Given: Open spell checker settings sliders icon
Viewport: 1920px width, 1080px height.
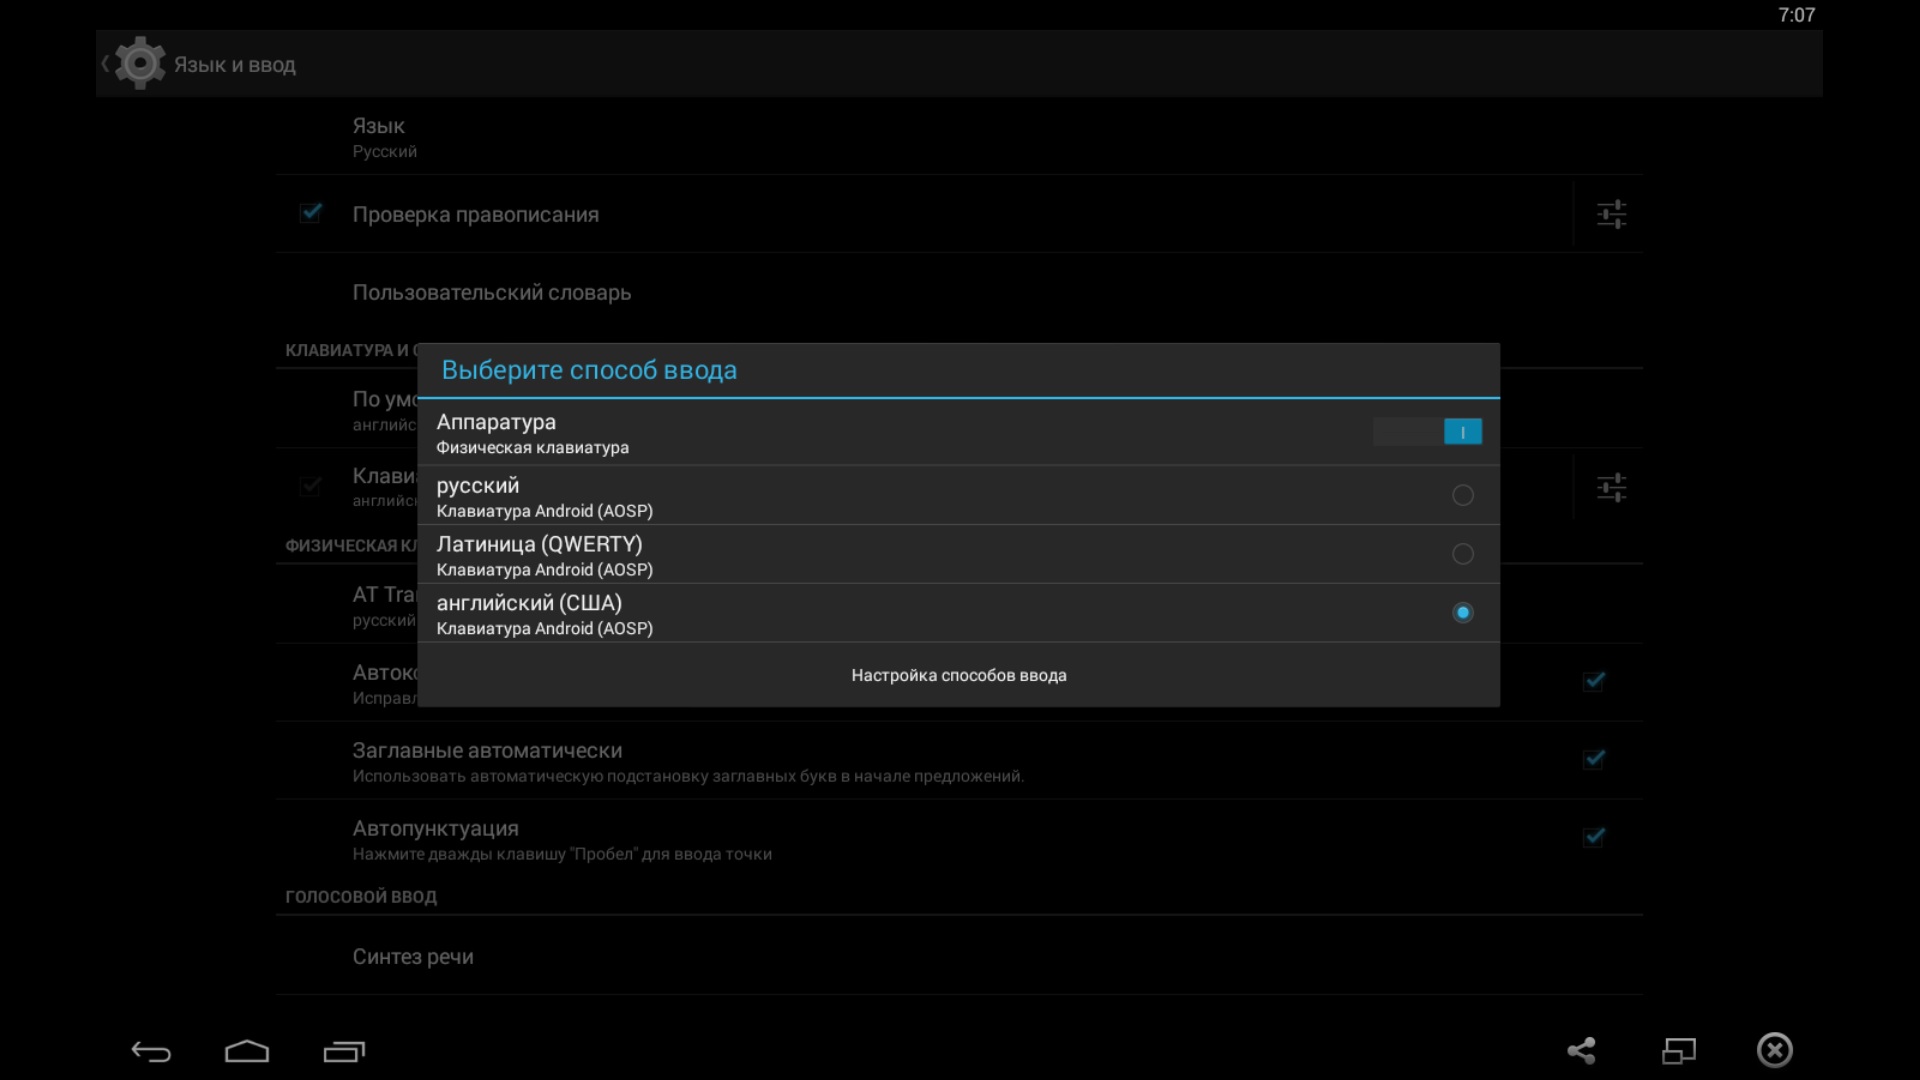Looking at the screenshot, I should coord(1611,215).
